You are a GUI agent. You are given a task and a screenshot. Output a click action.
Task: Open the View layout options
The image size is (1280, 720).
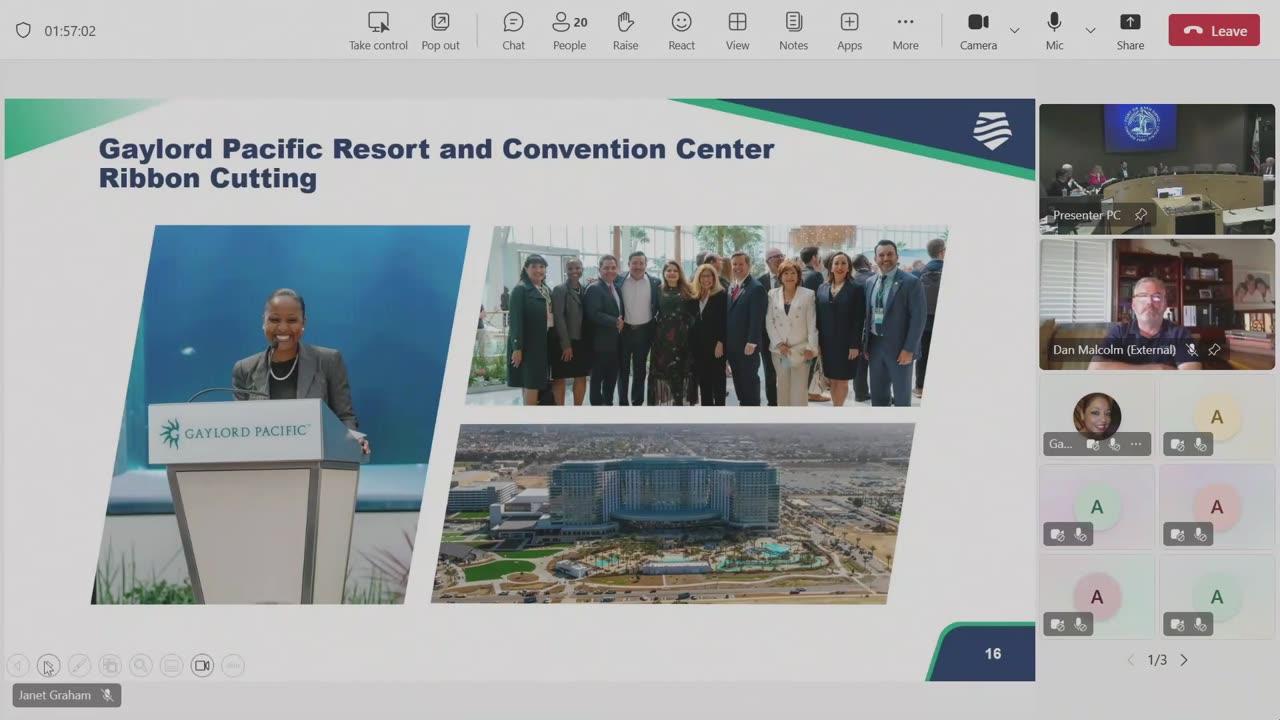click(737, 31)
